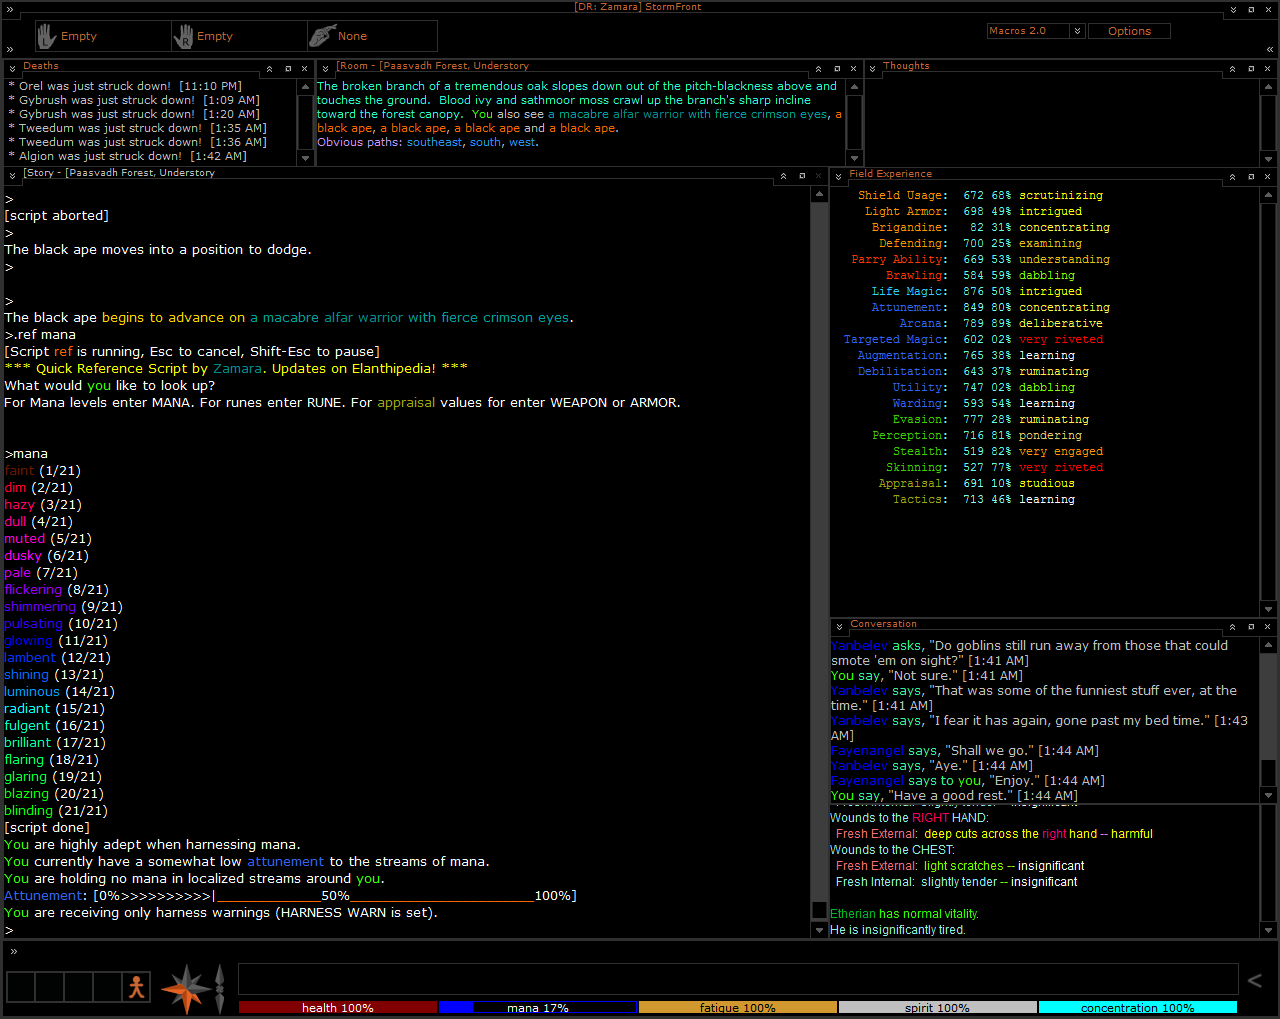
Task: Undock the Room panel with its float icon
Action: 837,69
